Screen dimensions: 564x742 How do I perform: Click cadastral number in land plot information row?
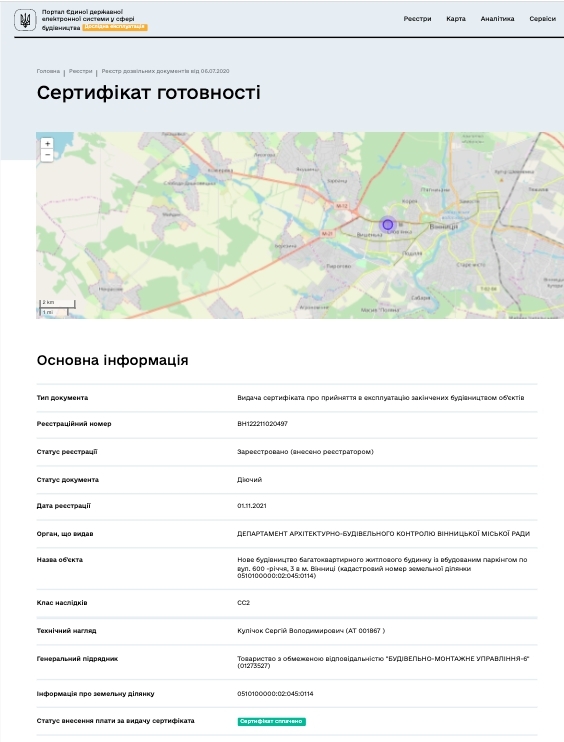[275, 693]
